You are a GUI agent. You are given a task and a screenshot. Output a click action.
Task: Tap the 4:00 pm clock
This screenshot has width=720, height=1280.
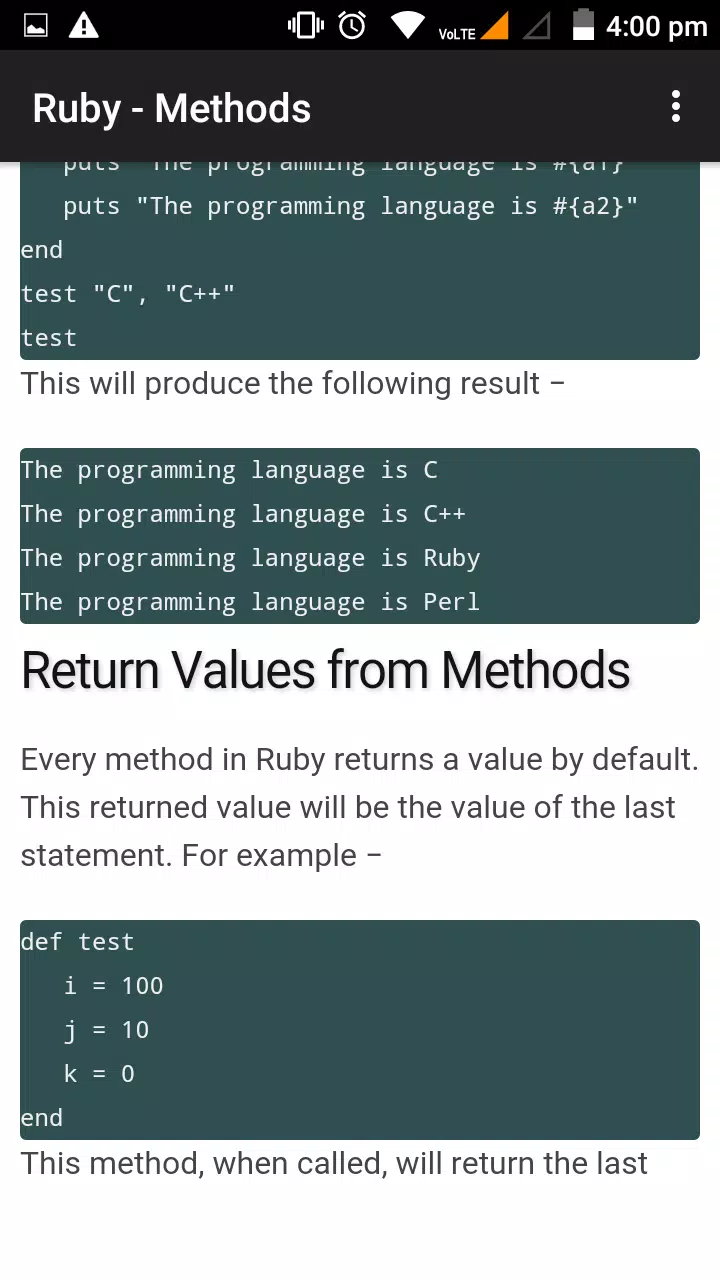[x=656, y=26]
